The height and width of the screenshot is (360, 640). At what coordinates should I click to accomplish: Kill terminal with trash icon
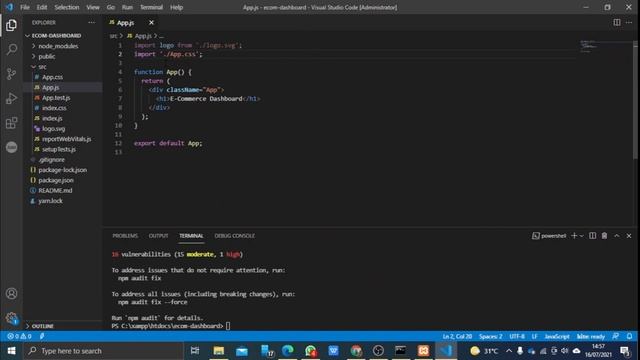604,236
